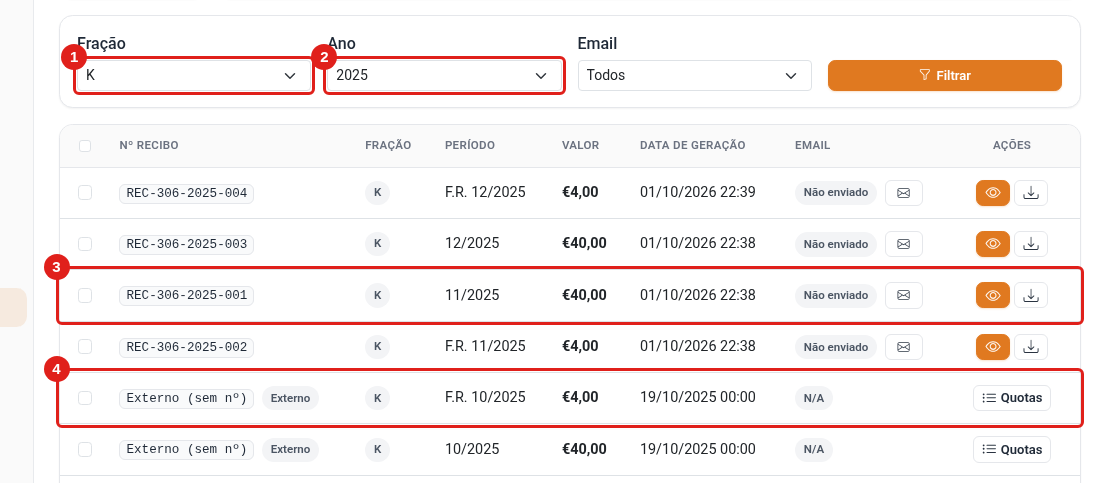Select checkbox of Externo row with period 10/2025

[x=85, y=449]
